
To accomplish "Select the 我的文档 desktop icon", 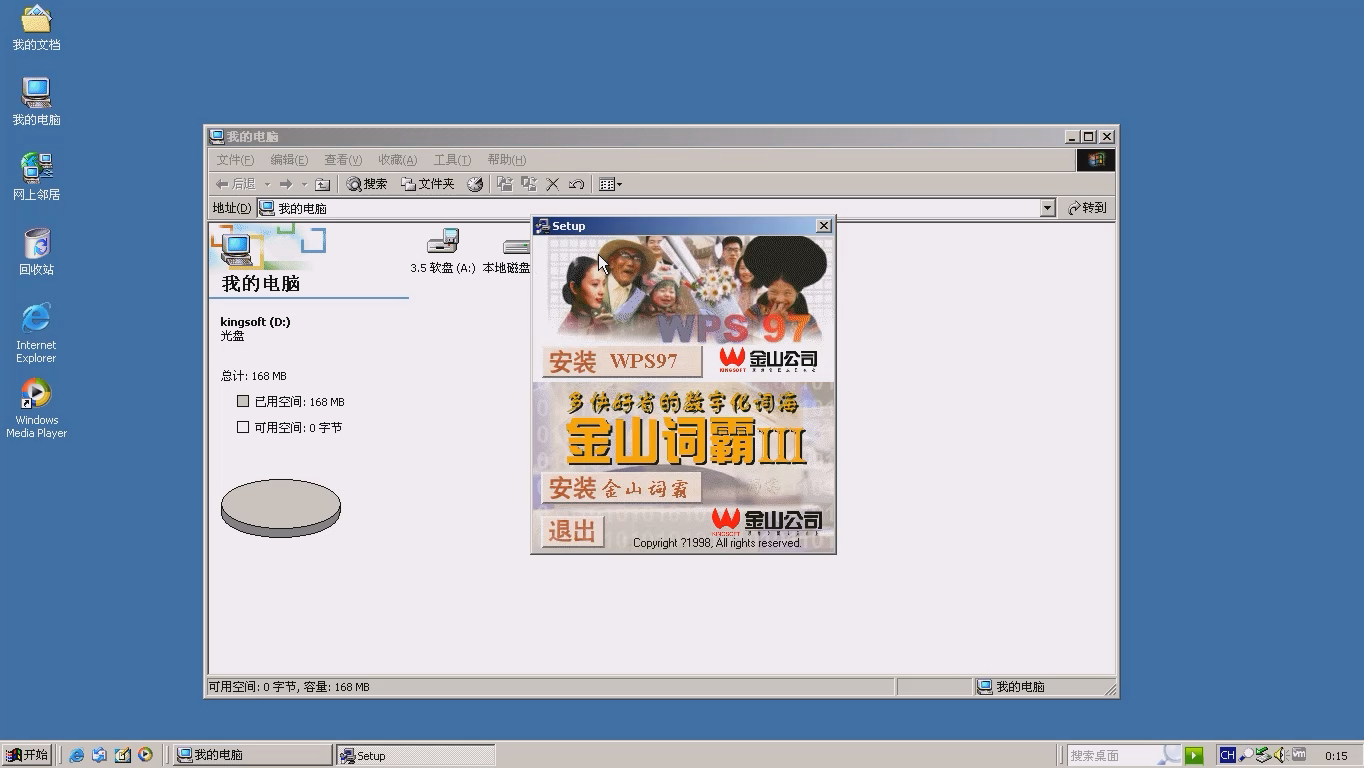I will [x=36, y=28].
